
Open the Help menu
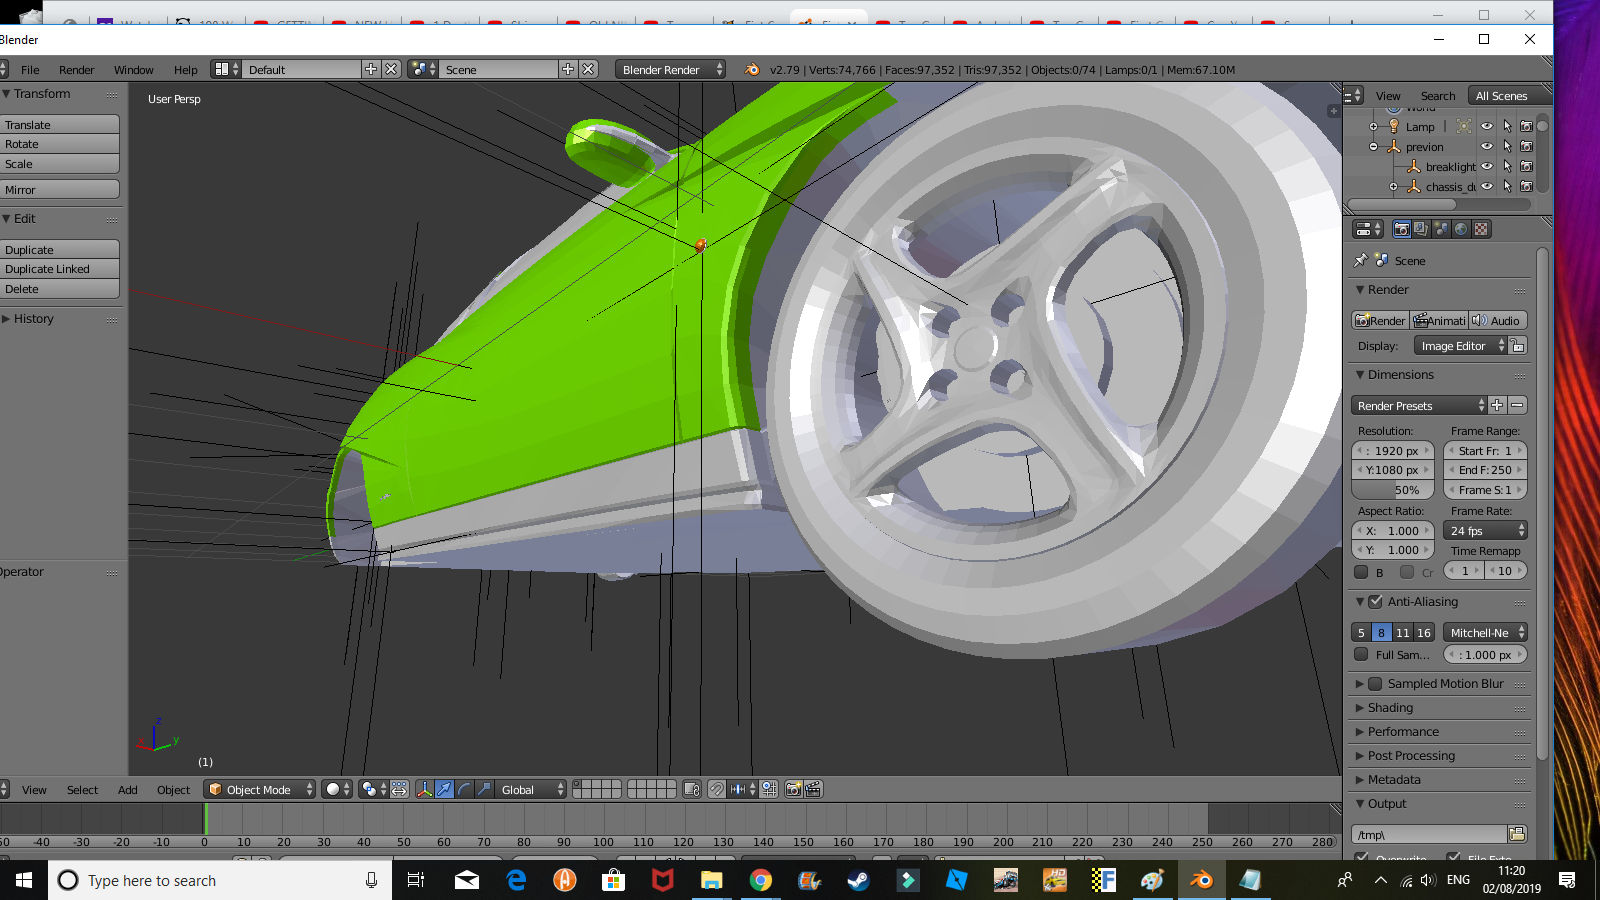185,69
